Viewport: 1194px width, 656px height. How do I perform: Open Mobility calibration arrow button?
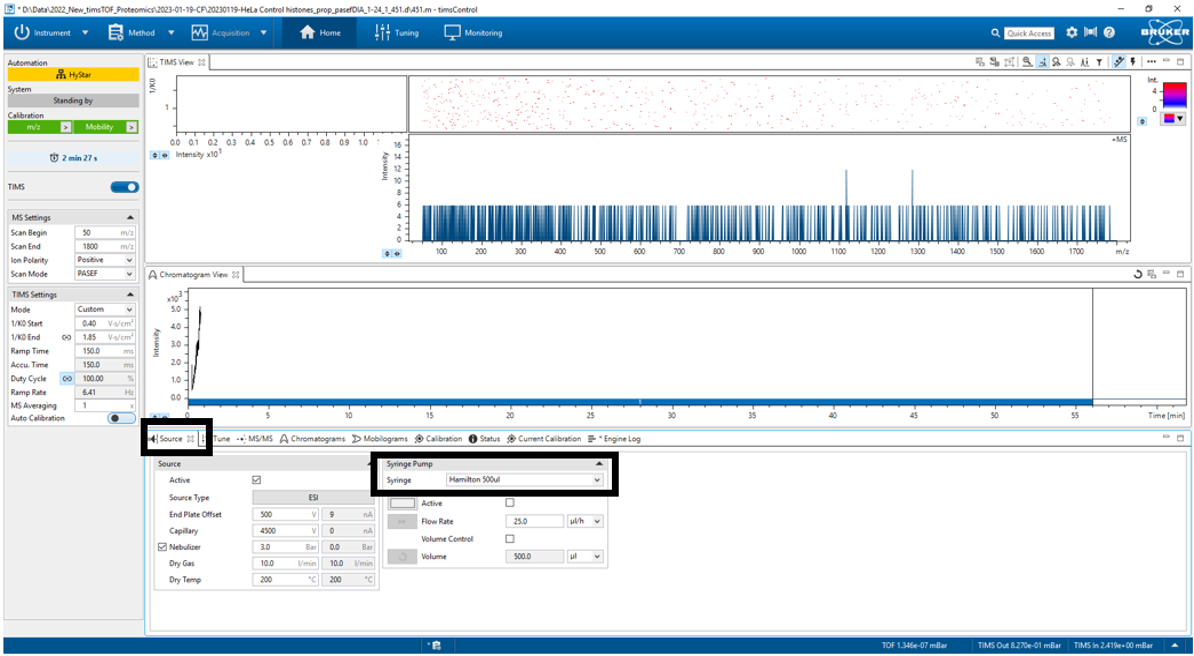pos(132,127)
